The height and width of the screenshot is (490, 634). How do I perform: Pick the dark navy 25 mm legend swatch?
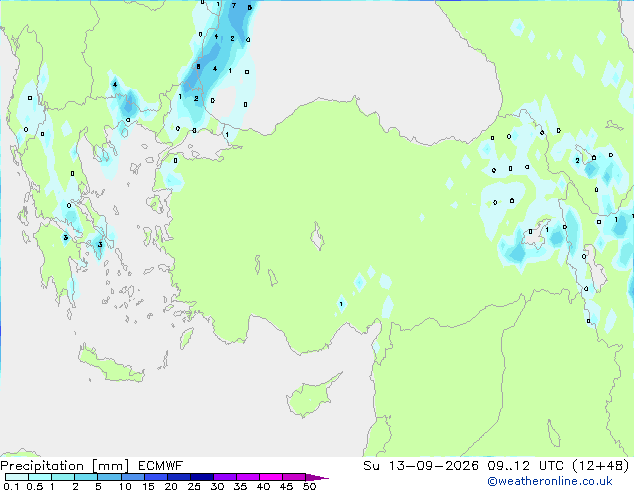(x=202, y=477)
